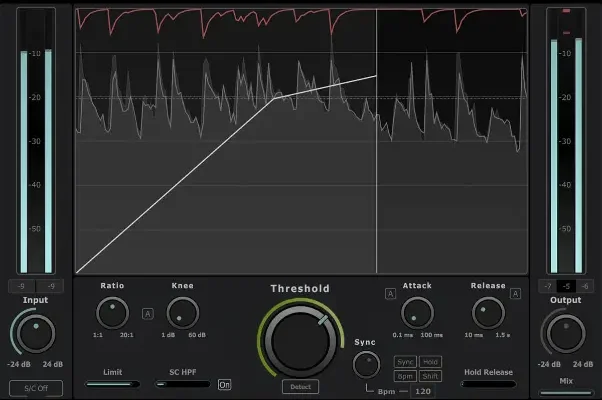Click the Input gain knob
This screenshot has width=602, height=400.
[x=35, y=331]
